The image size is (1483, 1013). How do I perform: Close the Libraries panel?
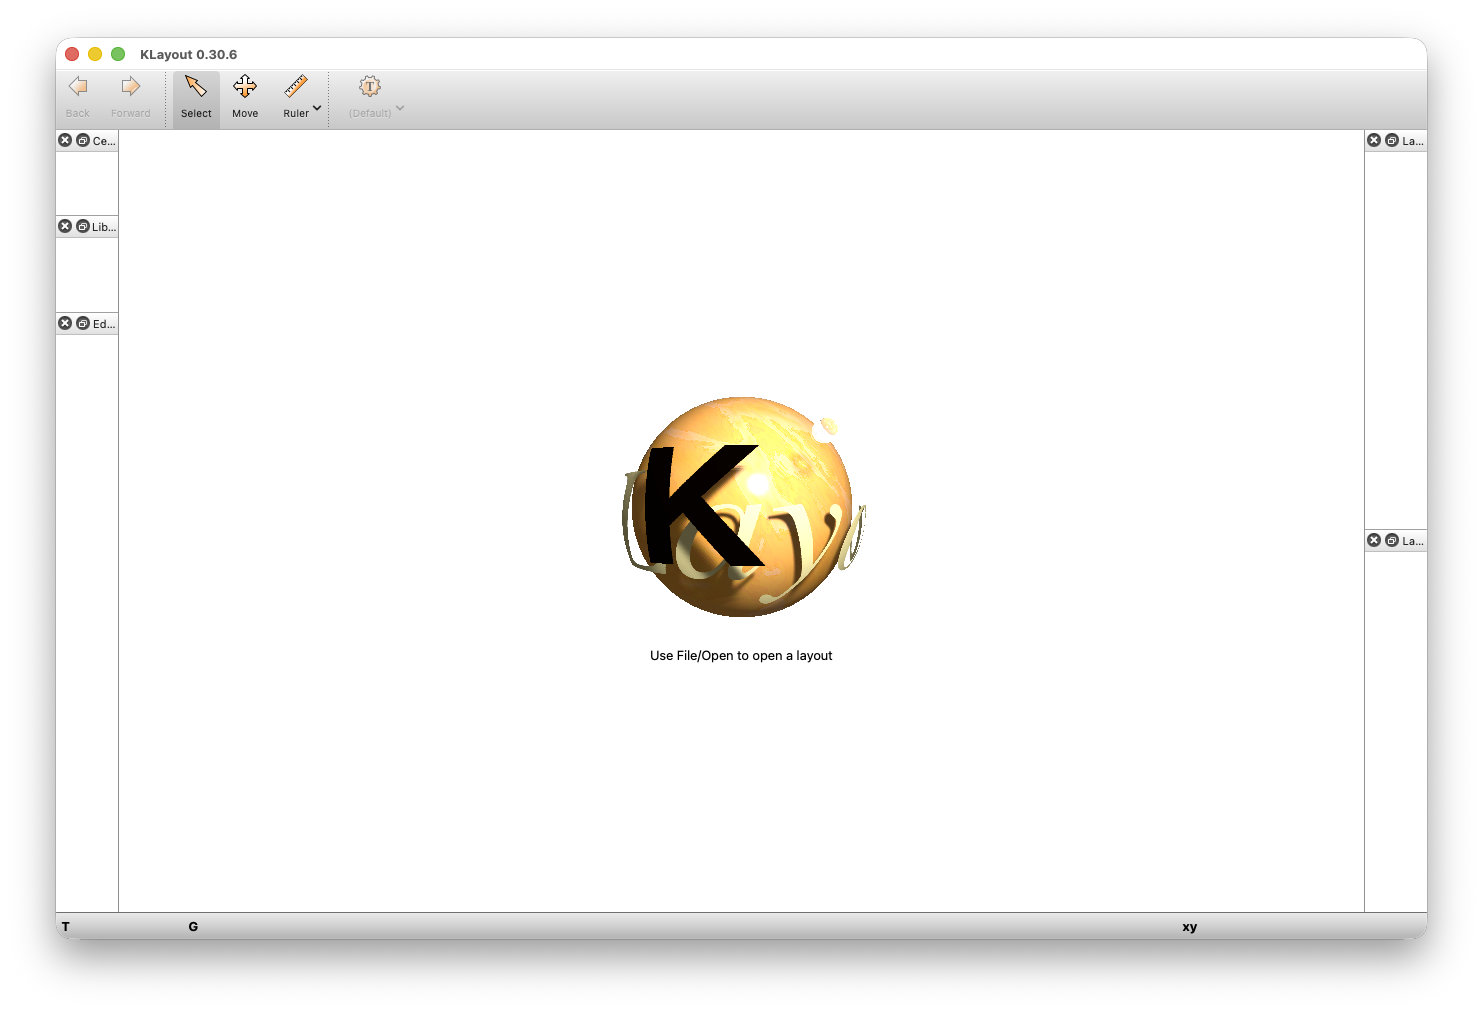pos(65,226)
